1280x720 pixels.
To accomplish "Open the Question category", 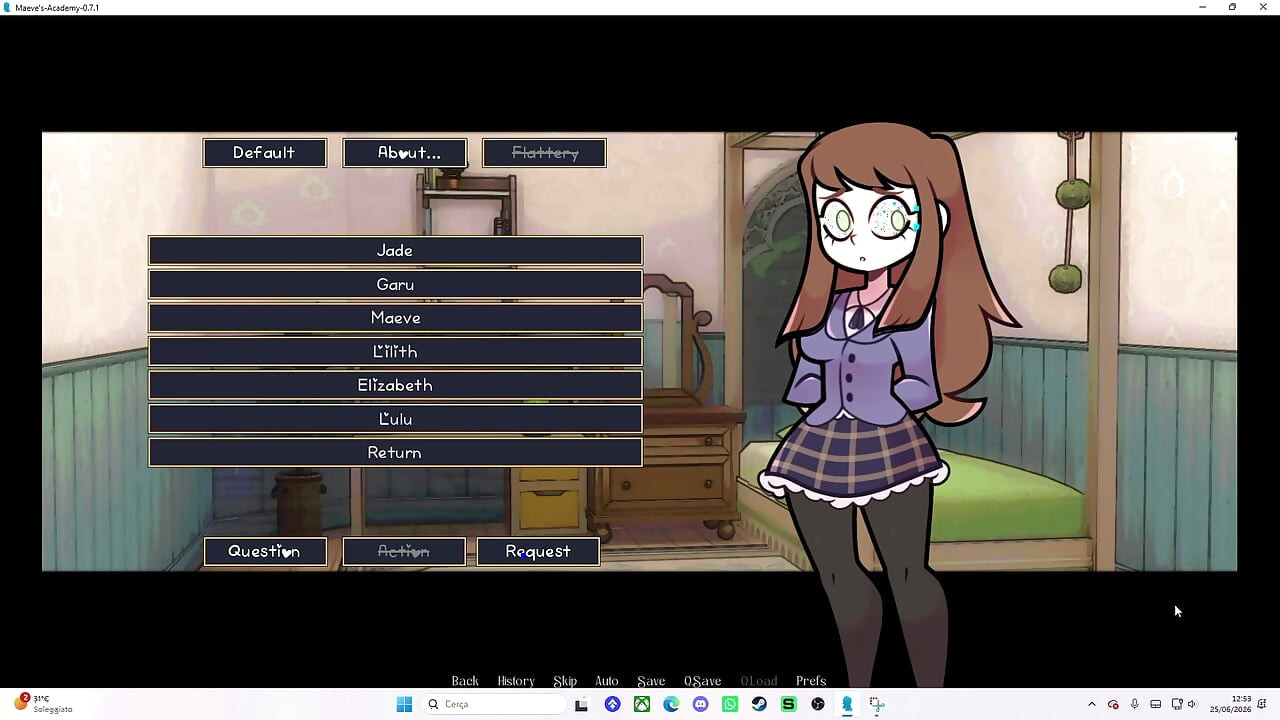I will pos(265,551).
